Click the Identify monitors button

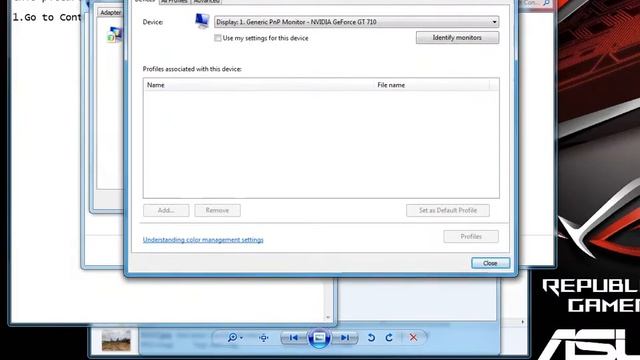point(457,38)
